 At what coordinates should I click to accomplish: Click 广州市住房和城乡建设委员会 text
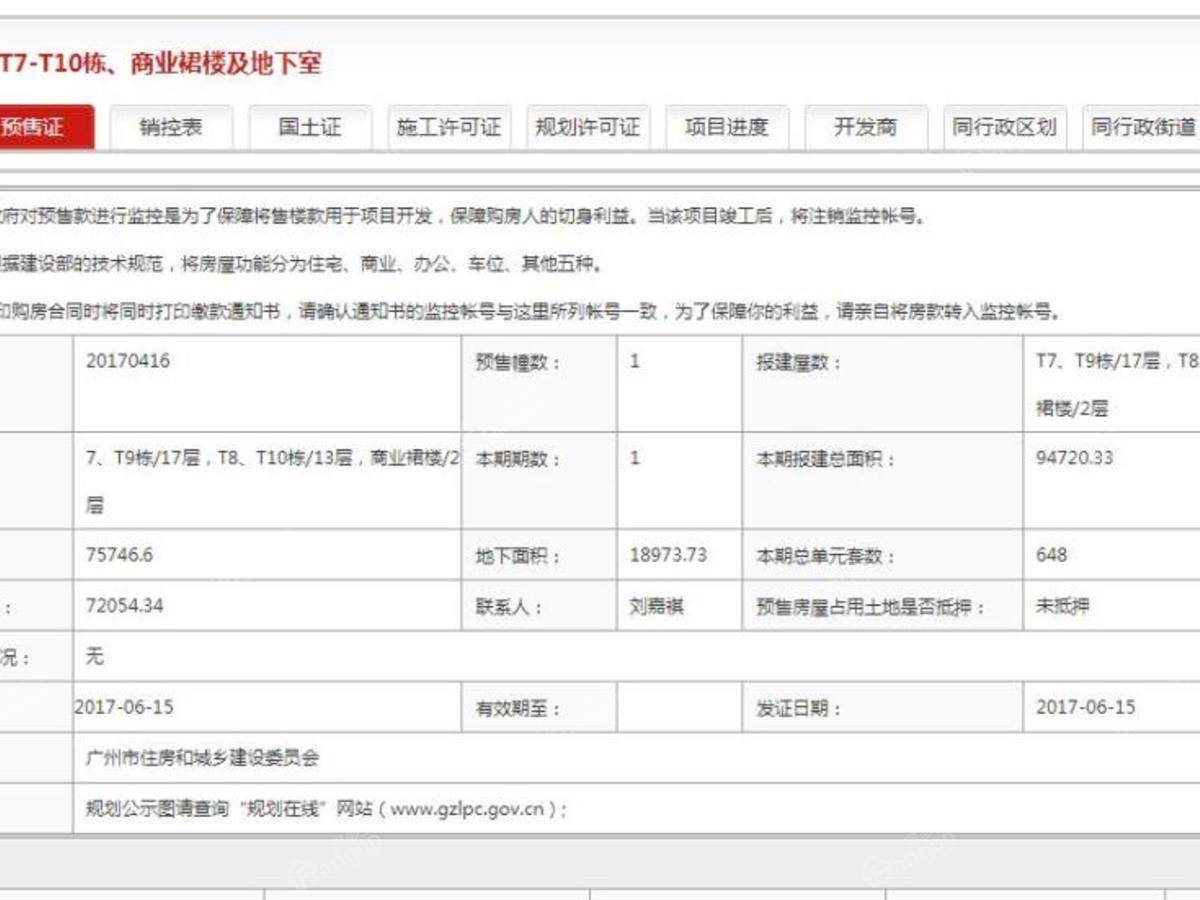pos(203,758)
